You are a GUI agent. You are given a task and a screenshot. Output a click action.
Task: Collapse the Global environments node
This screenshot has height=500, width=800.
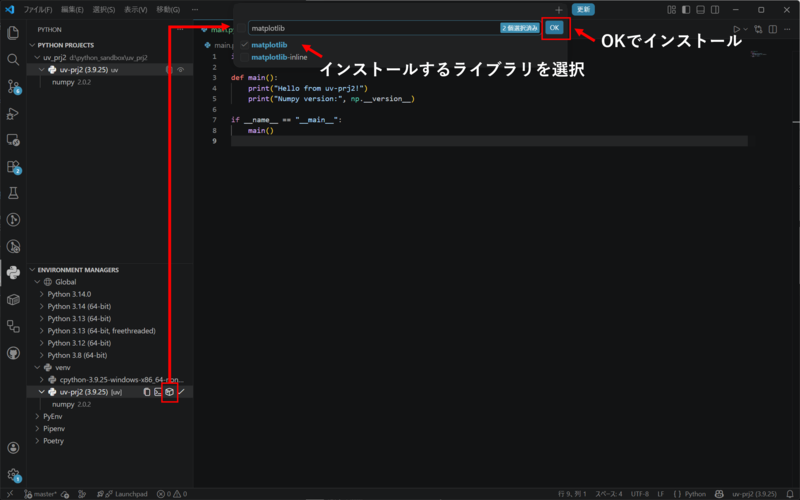37,282
